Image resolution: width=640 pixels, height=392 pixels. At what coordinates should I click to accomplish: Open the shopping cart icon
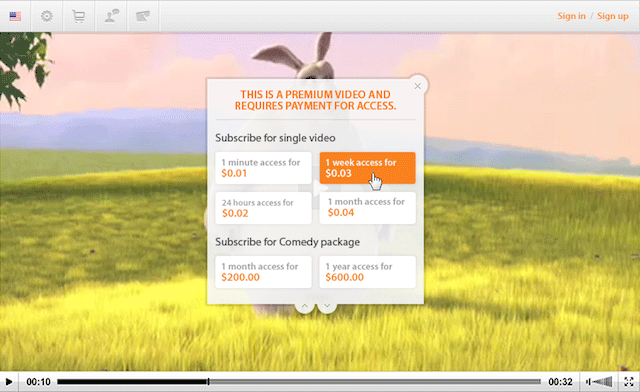[78, 16]
